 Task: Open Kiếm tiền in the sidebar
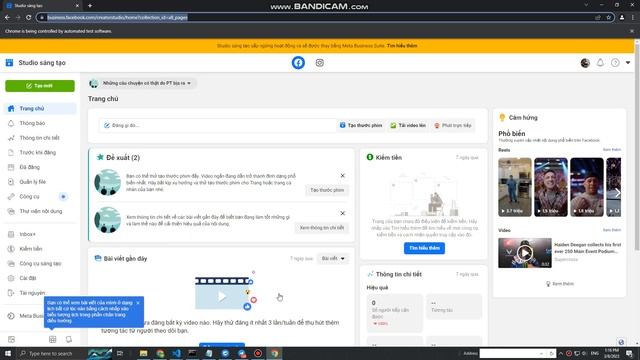click(40, 249)
